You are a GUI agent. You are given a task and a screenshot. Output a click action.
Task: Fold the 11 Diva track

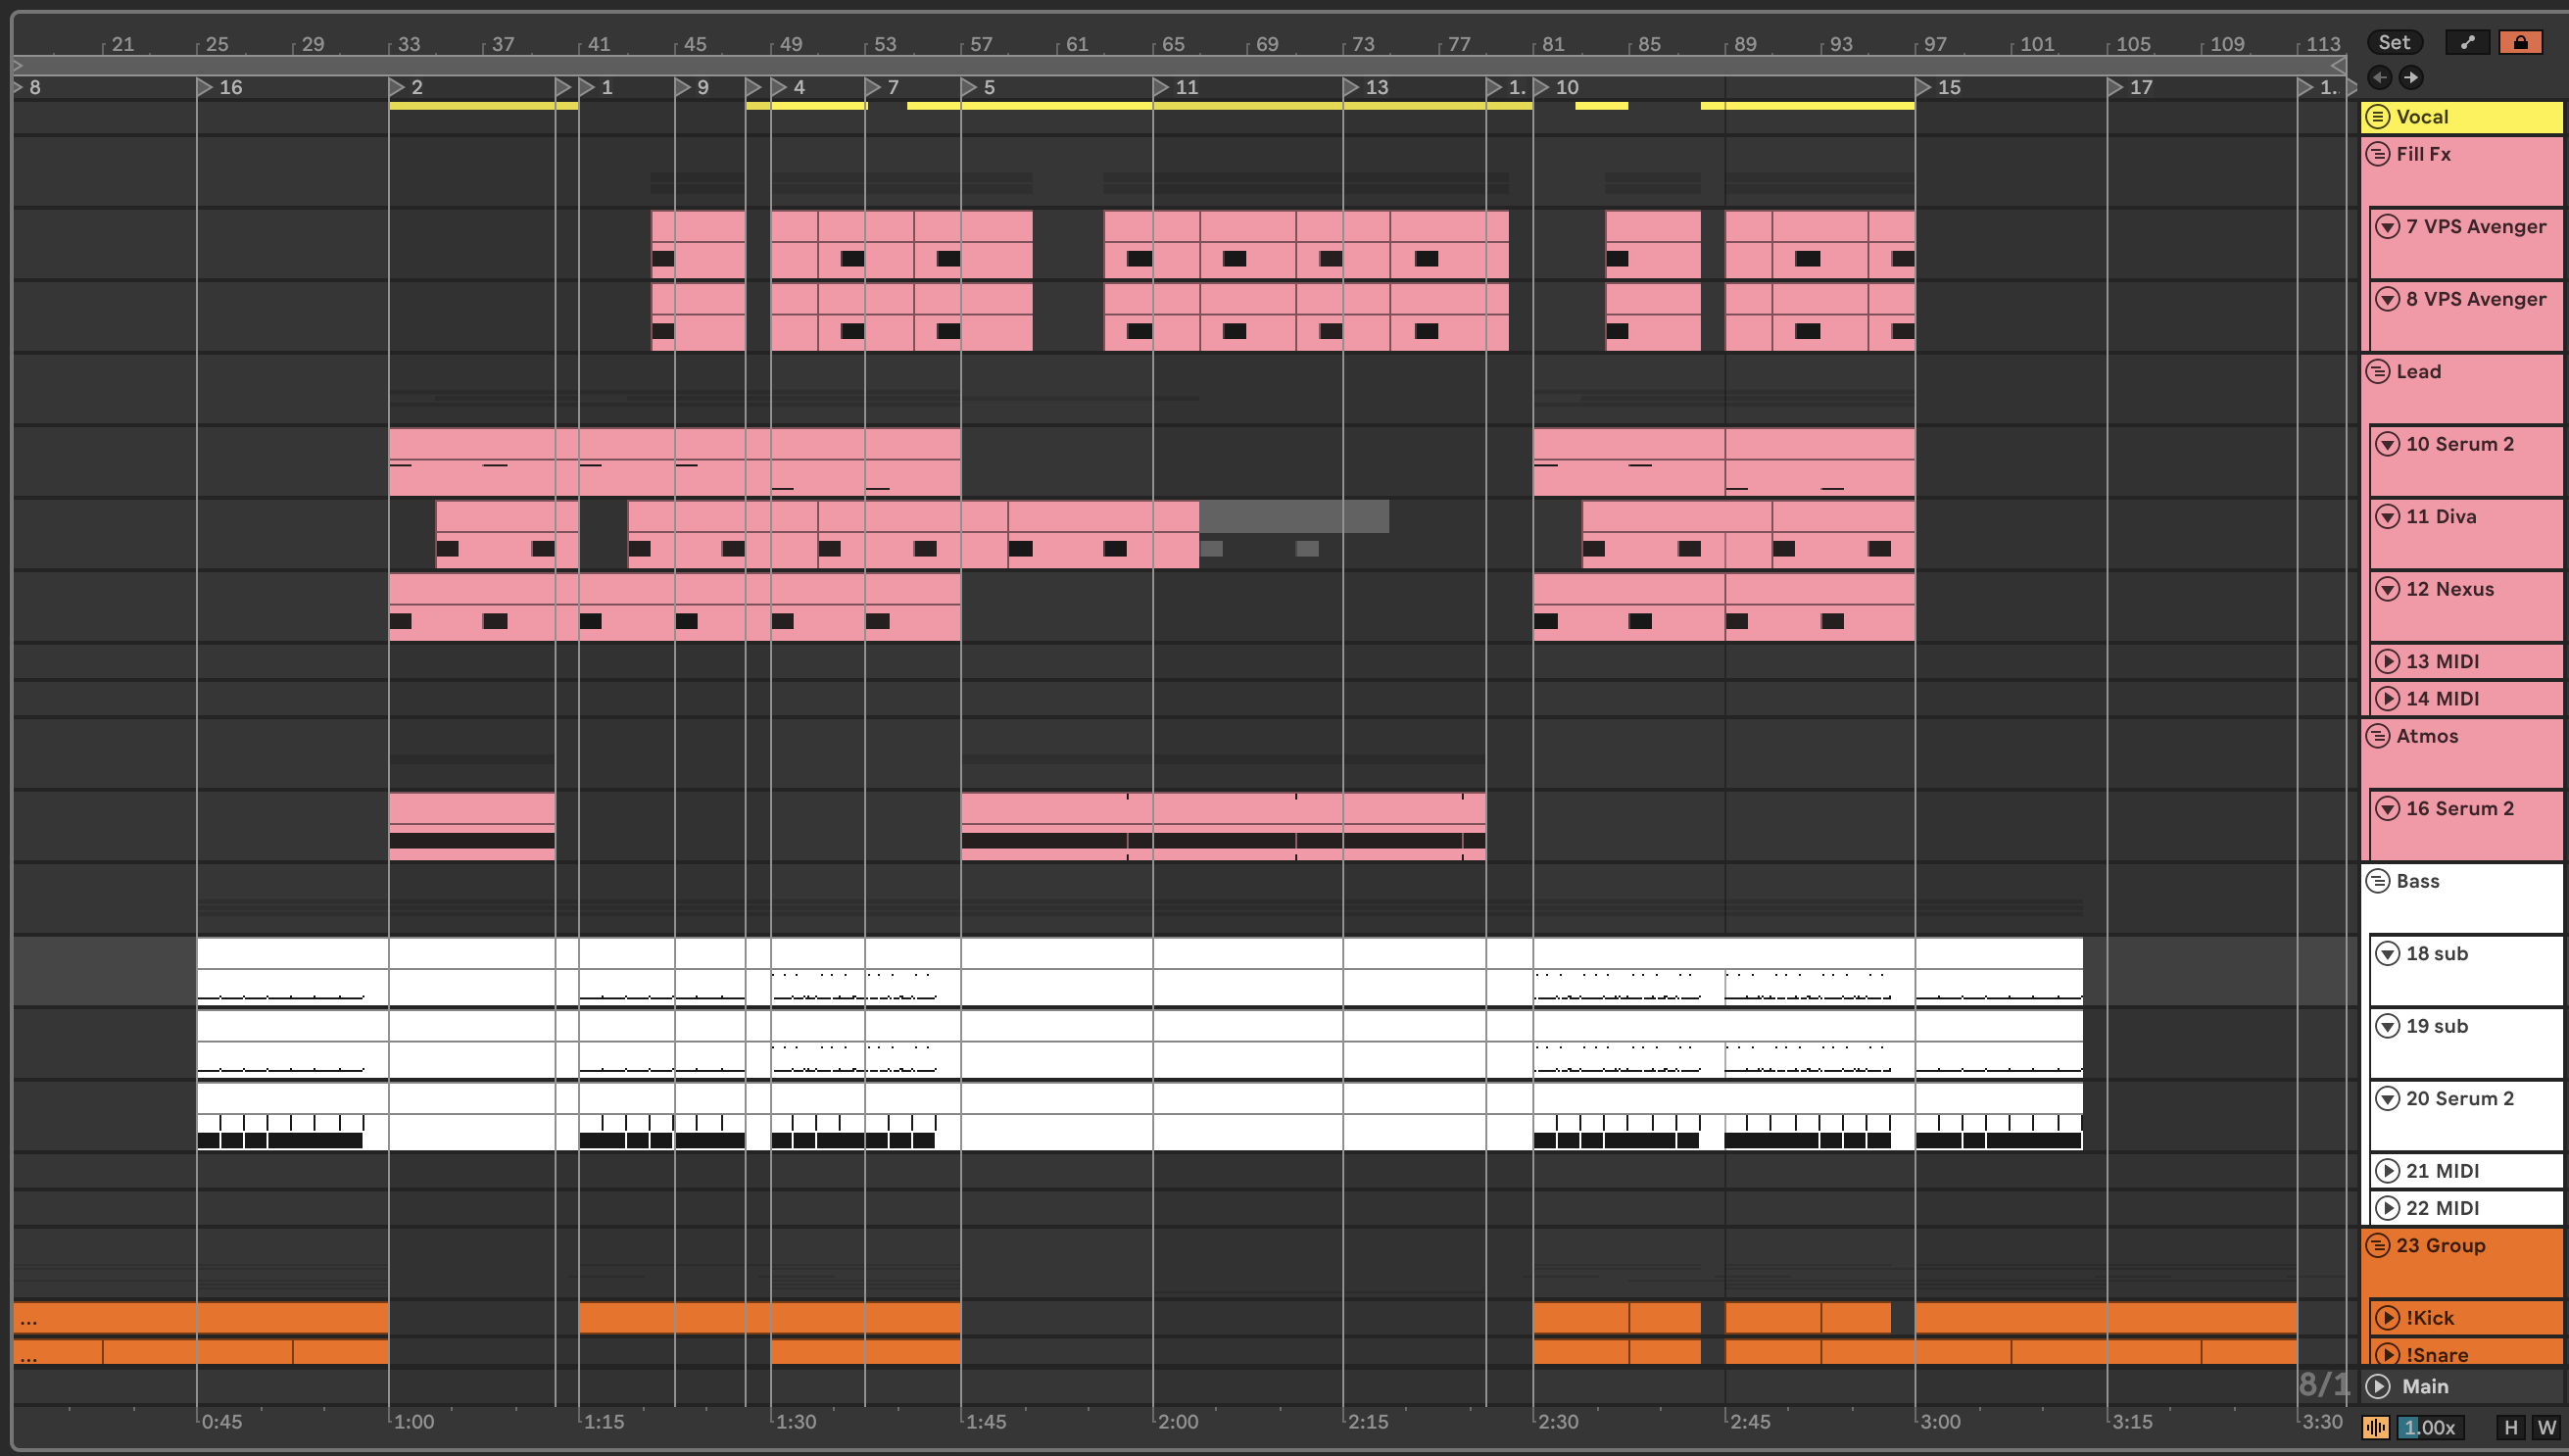click(x=2387, y=516)
